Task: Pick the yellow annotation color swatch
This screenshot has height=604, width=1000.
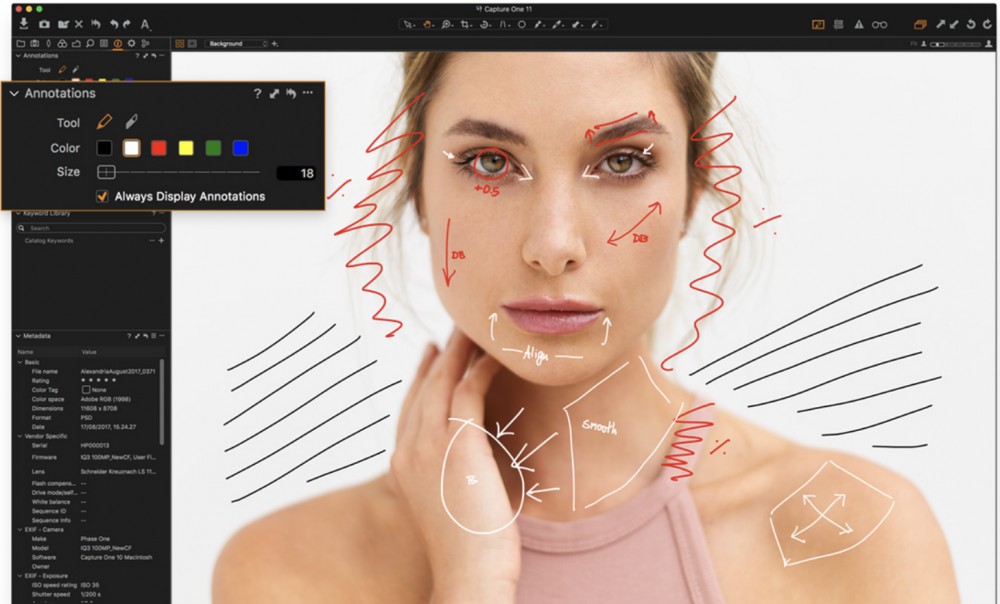Action: coord(186,148)
